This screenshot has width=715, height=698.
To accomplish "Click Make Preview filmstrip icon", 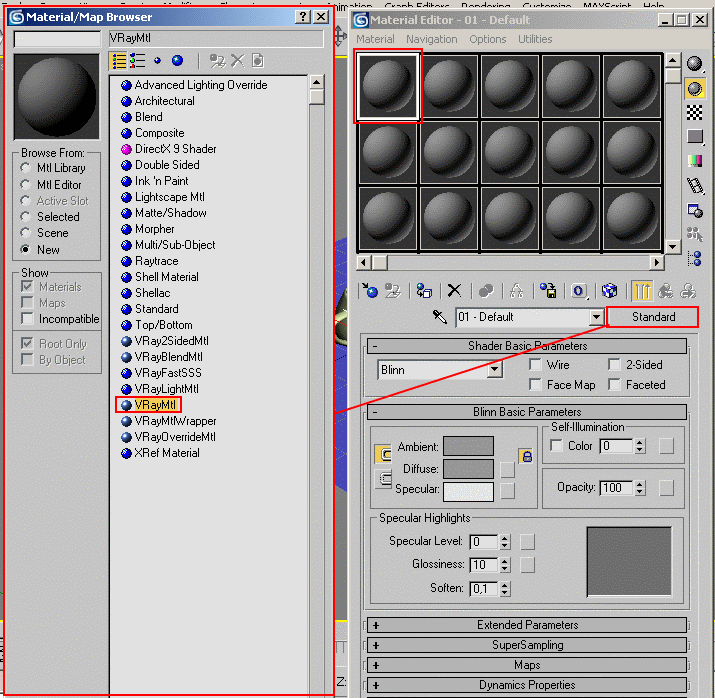I will [x=695, y=185].
